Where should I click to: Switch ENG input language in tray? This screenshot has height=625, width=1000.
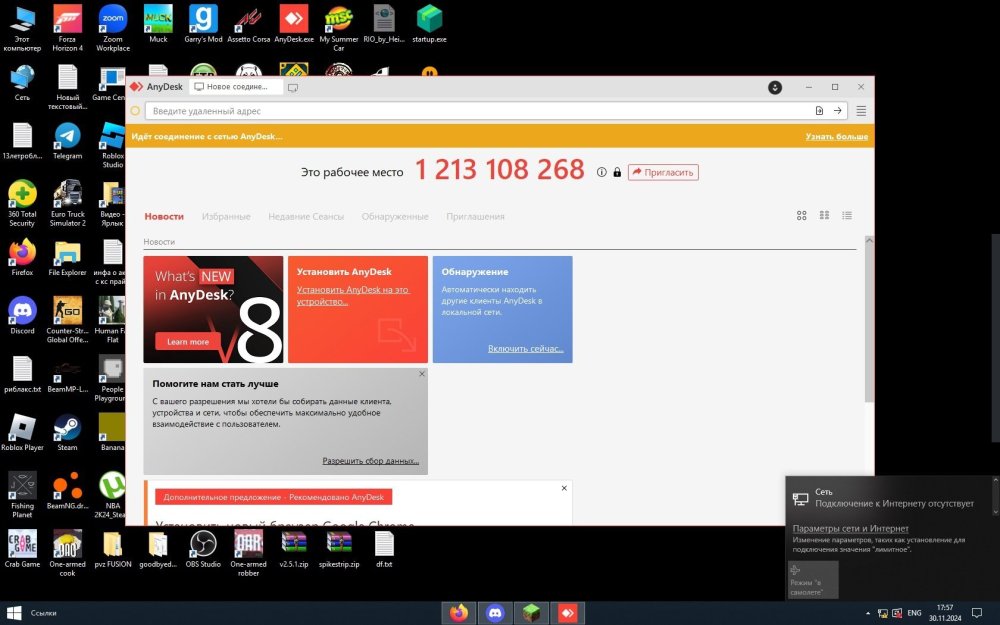[x=915, y=613]
